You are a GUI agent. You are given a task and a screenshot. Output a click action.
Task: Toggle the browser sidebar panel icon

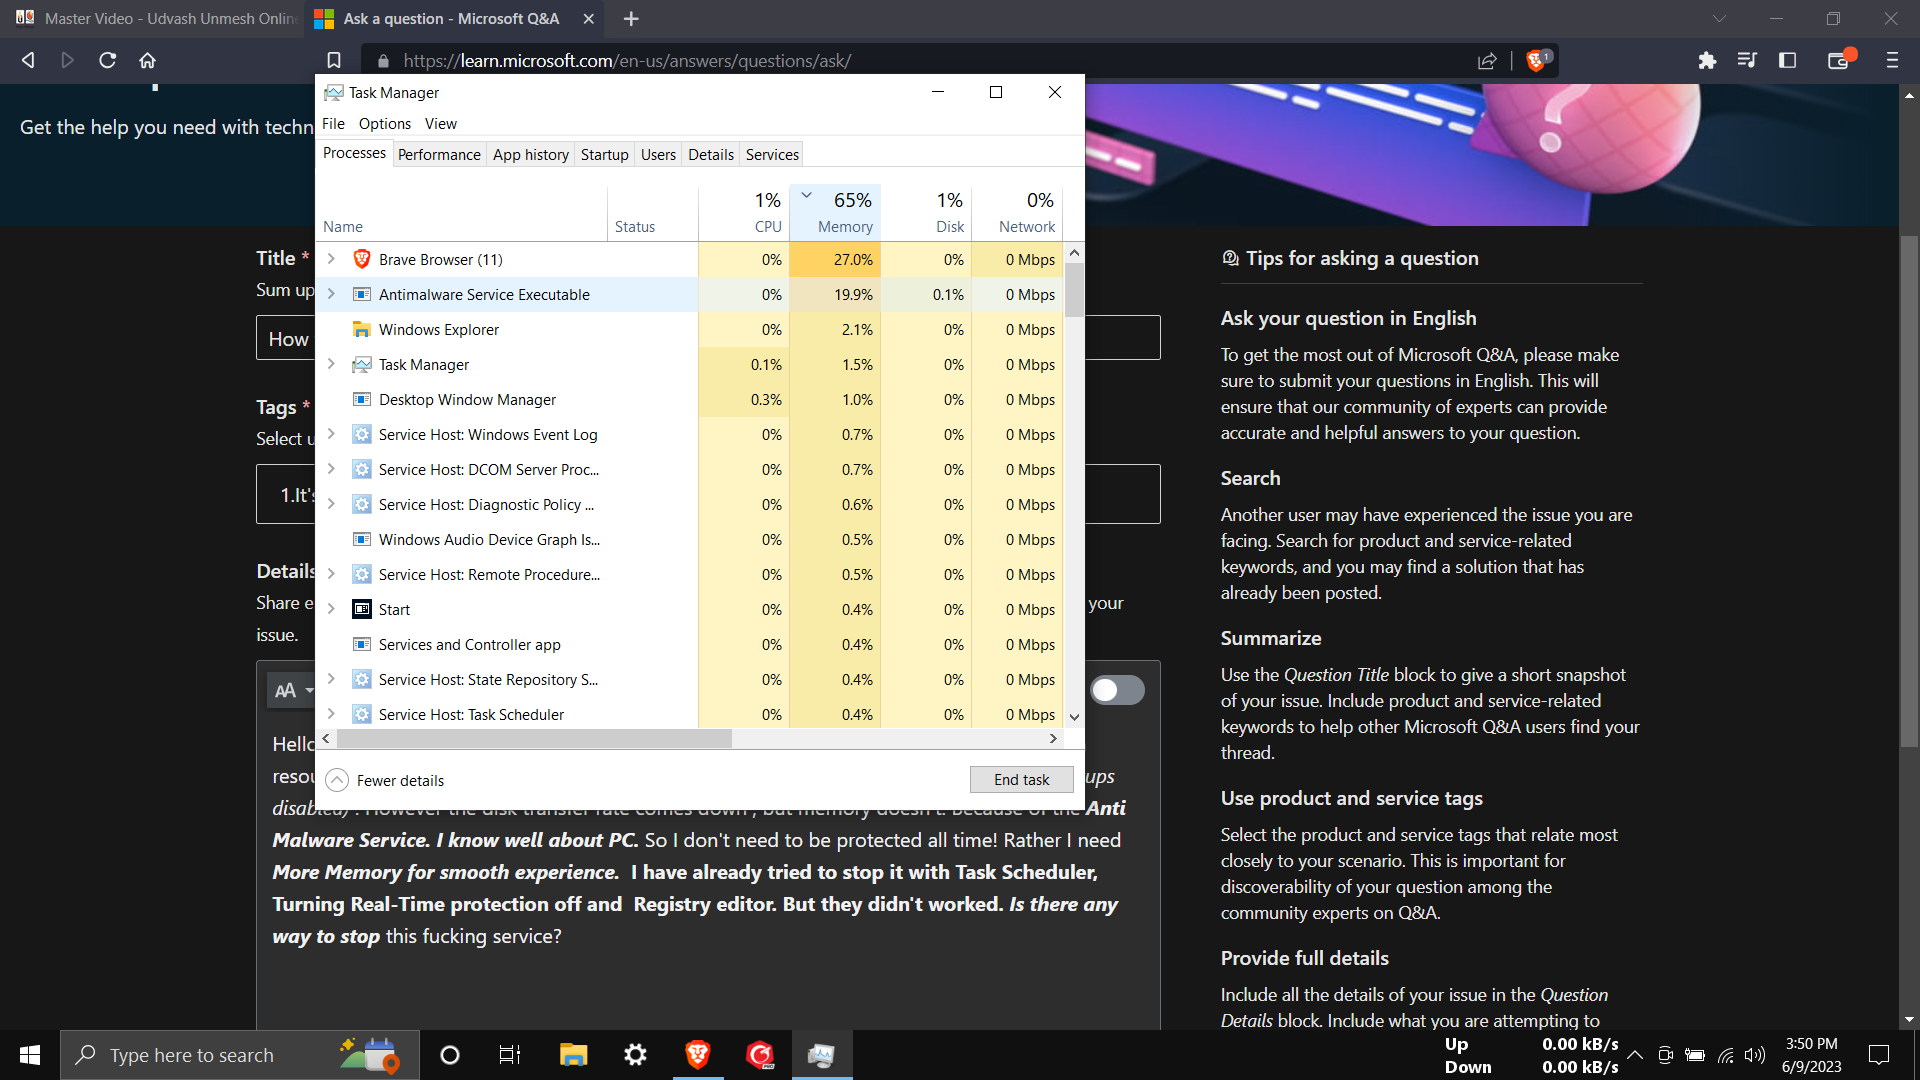(1787, 60)
